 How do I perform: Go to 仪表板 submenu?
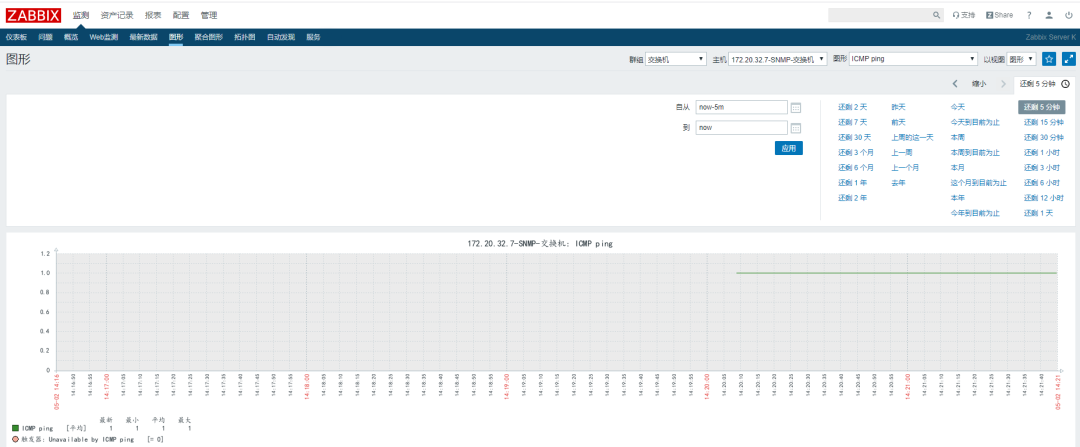point(17,37)
